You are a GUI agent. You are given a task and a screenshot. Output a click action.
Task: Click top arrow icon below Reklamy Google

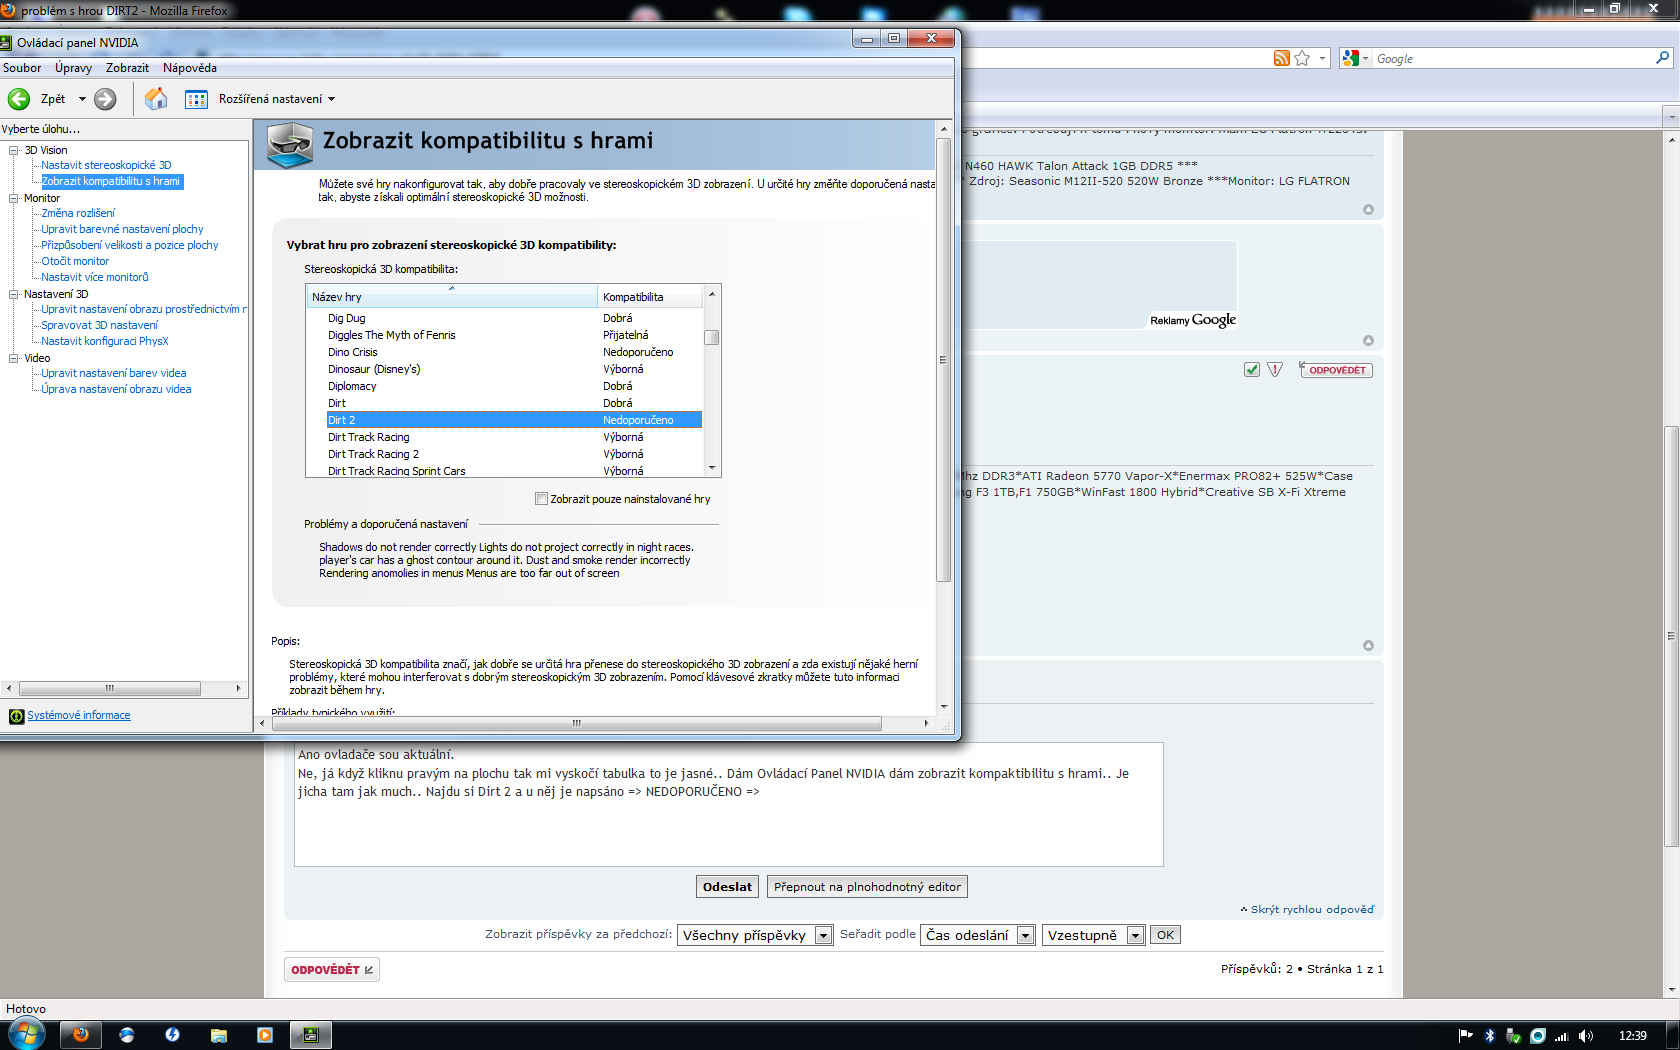tap(1368, 341)
